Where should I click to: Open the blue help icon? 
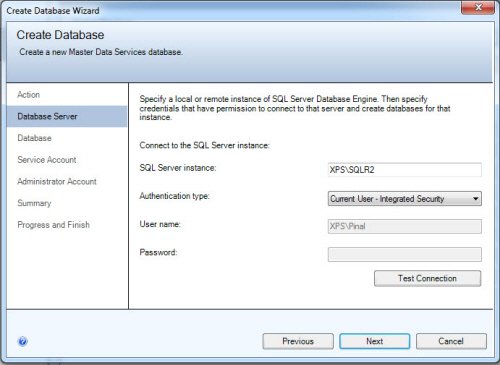pyautogui.click(x=23, y=341)
